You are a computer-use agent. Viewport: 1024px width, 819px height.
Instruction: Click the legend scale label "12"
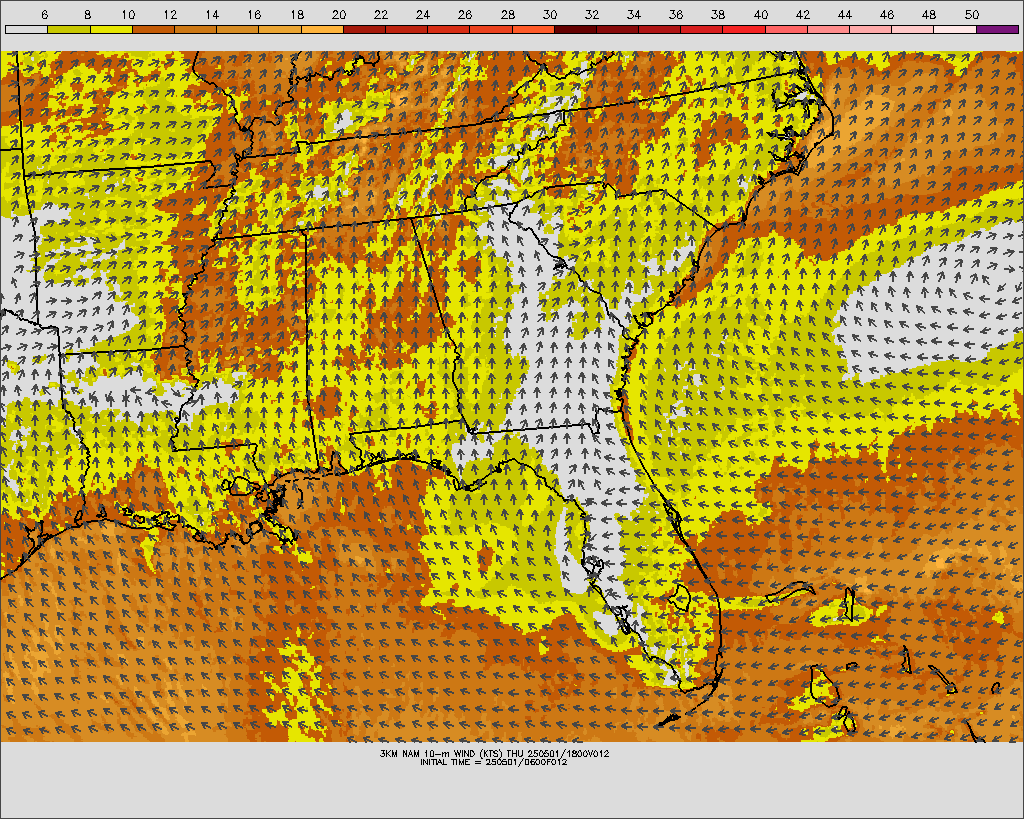(x=170, y=14)
